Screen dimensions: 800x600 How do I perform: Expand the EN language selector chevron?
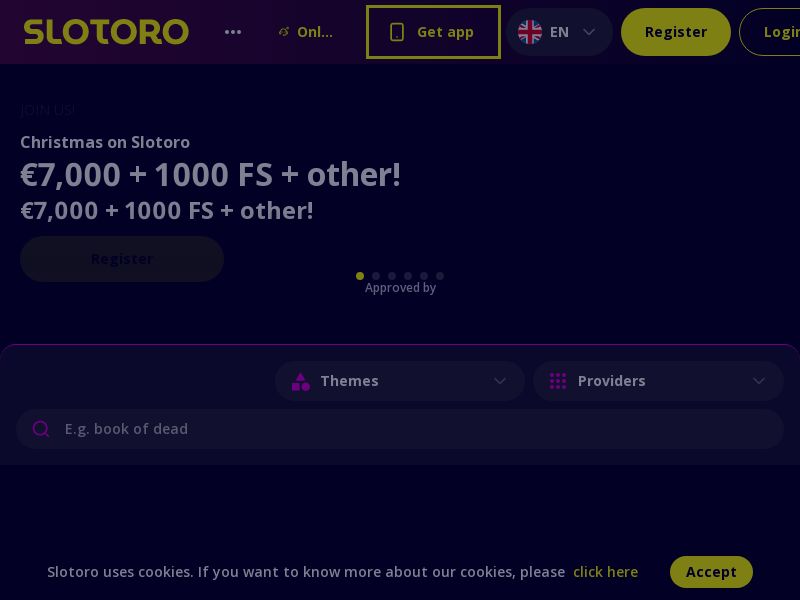589,32
